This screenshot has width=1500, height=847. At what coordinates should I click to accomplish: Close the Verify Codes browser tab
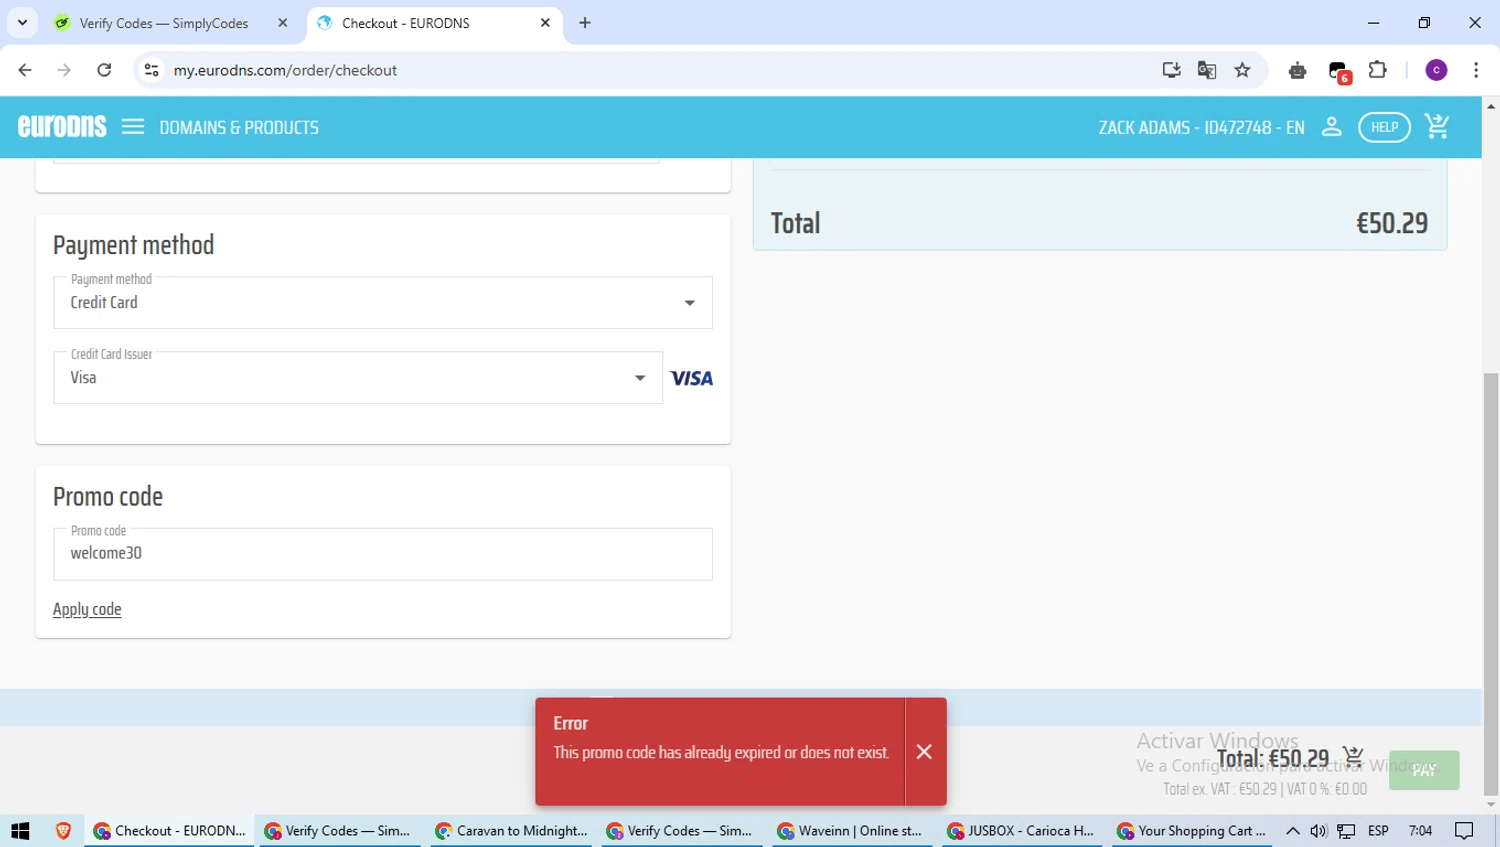click(x=283, y=23)
